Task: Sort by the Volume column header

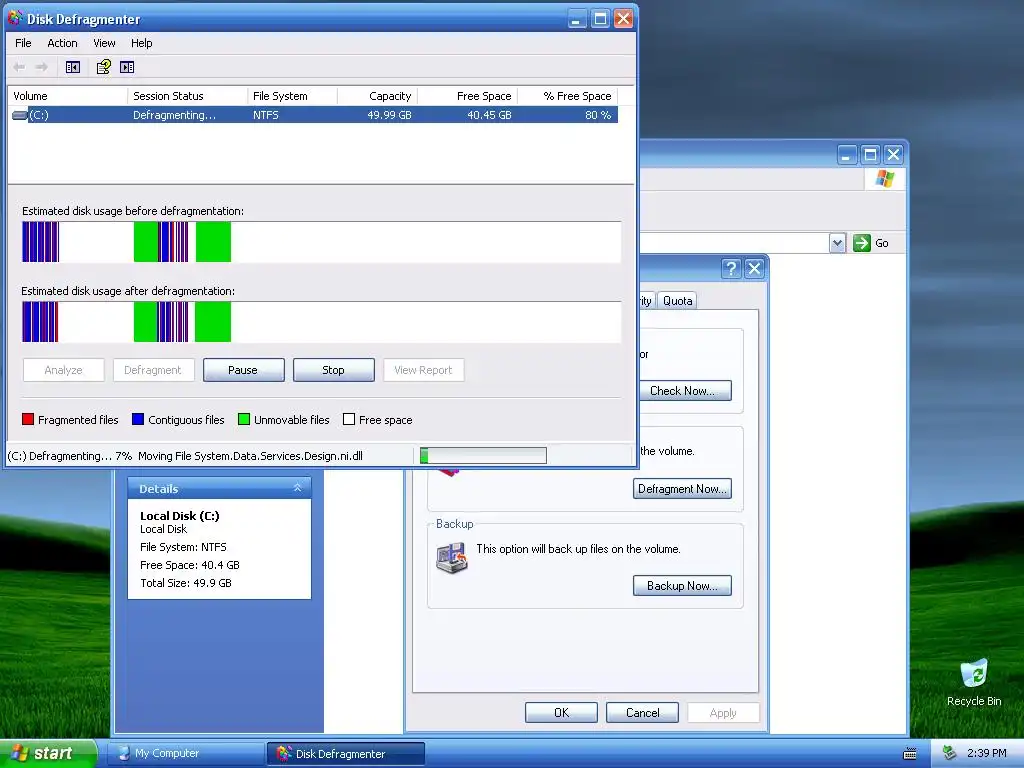Action: [68, 96]
